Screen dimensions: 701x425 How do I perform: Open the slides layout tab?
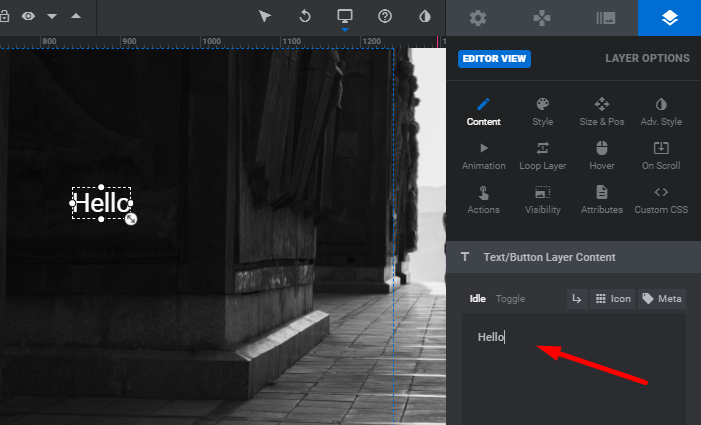605,18
